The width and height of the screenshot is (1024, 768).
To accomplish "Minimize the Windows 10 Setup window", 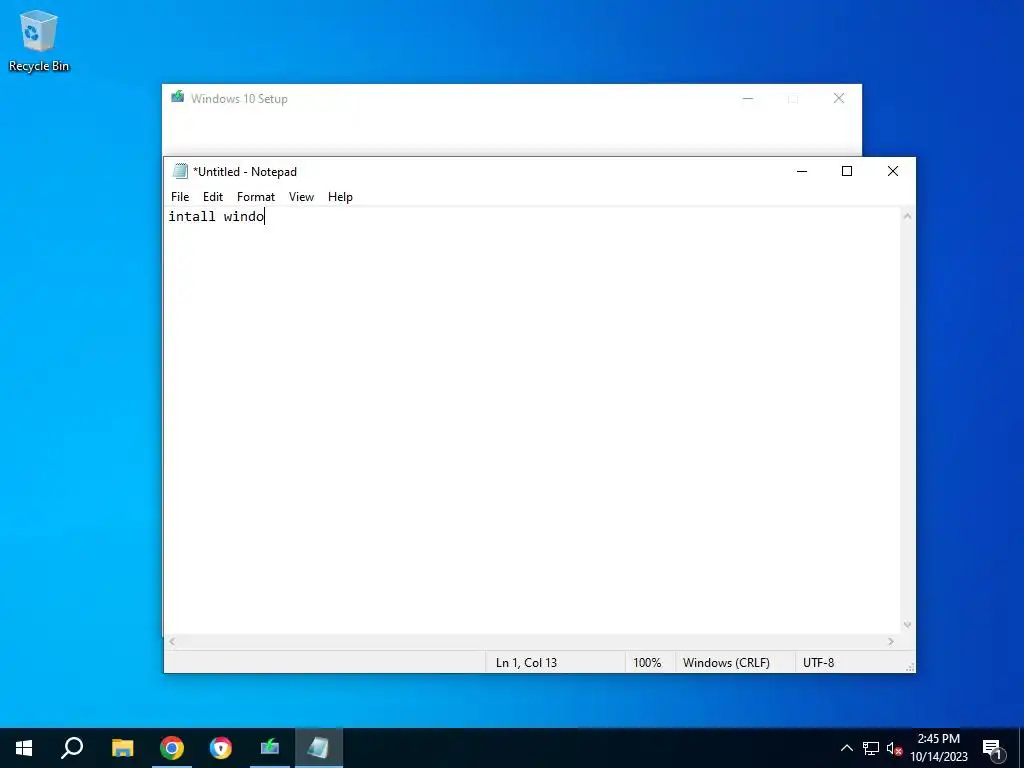I will (x=748, y=99).
